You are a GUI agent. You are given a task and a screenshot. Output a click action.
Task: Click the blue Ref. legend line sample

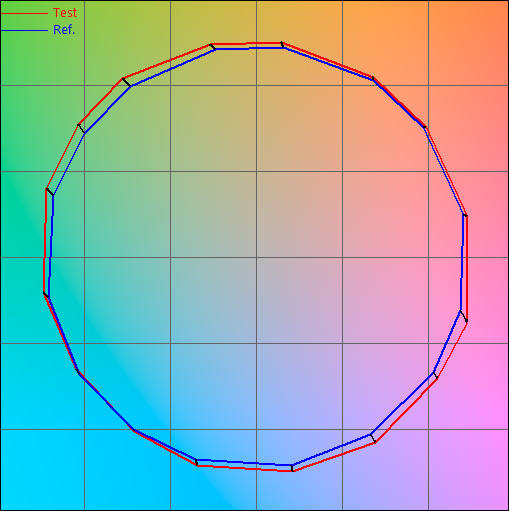[25, 31]
